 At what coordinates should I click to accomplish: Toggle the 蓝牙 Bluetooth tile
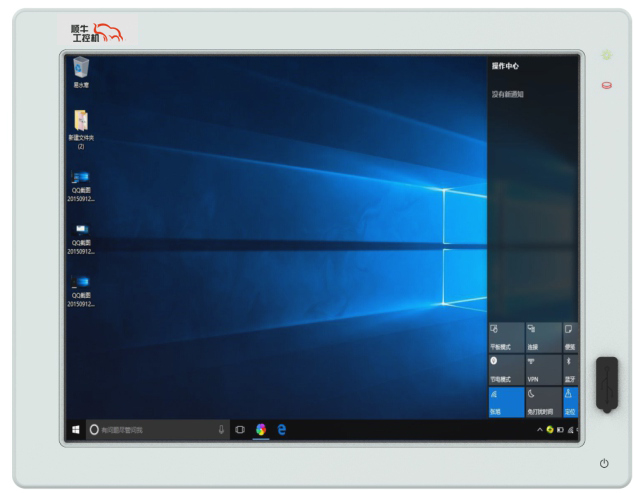[570, 370]
